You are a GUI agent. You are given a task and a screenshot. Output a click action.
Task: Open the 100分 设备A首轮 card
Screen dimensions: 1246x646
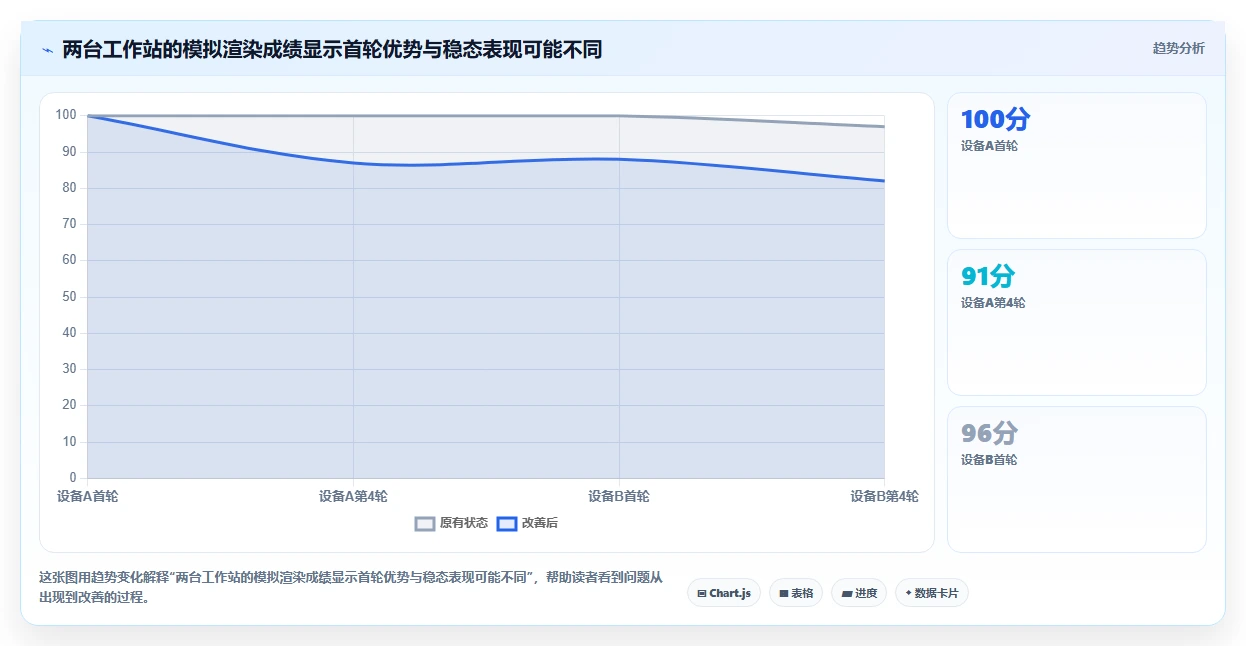tap(1077, 166)
